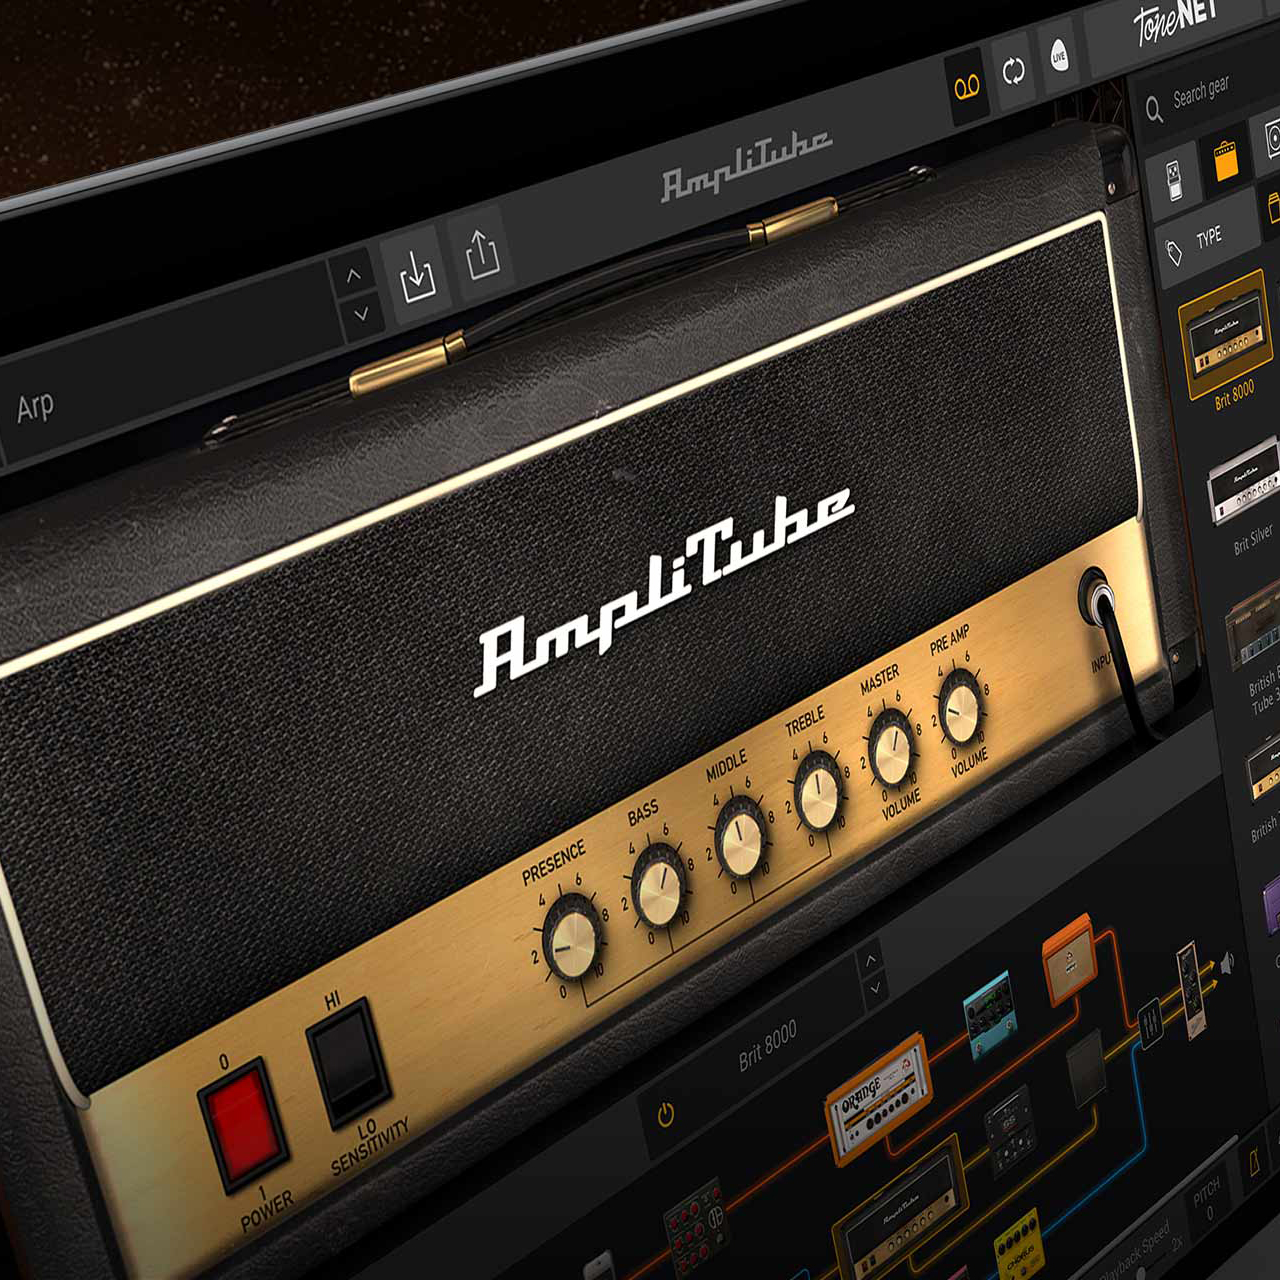Go to previous preset with up arrow
Image resolution: width=1280 pixels, height=1280 pixels.
click(353, 275)
